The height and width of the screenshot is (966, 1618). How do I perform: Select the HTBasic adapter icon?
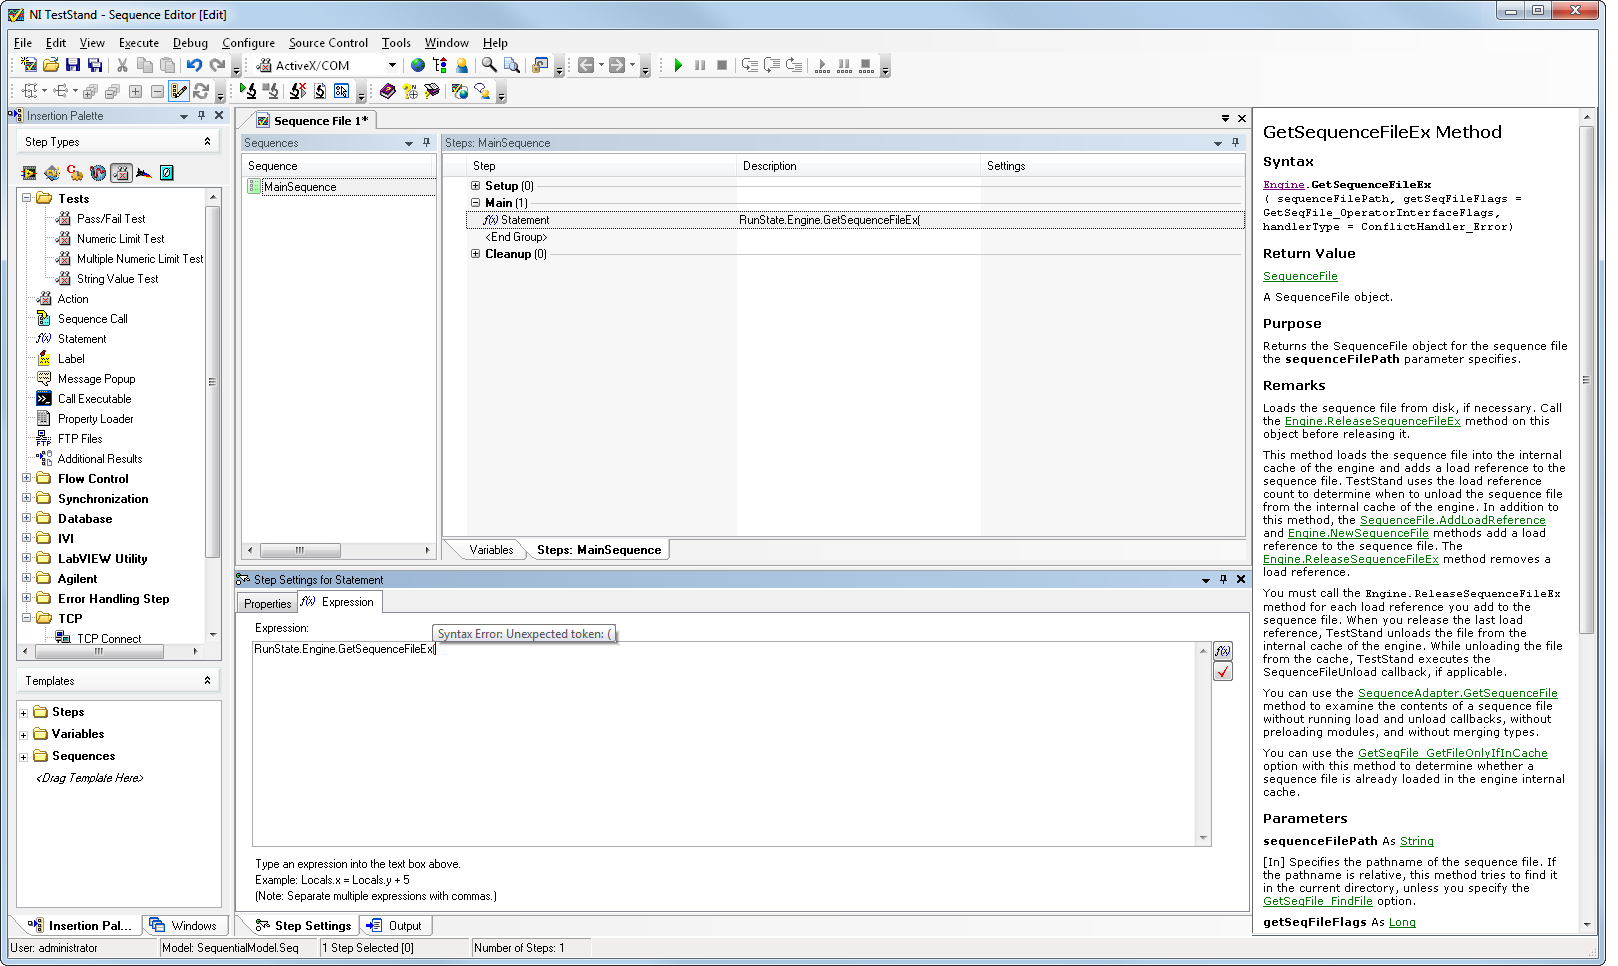(x=144, y=173)
